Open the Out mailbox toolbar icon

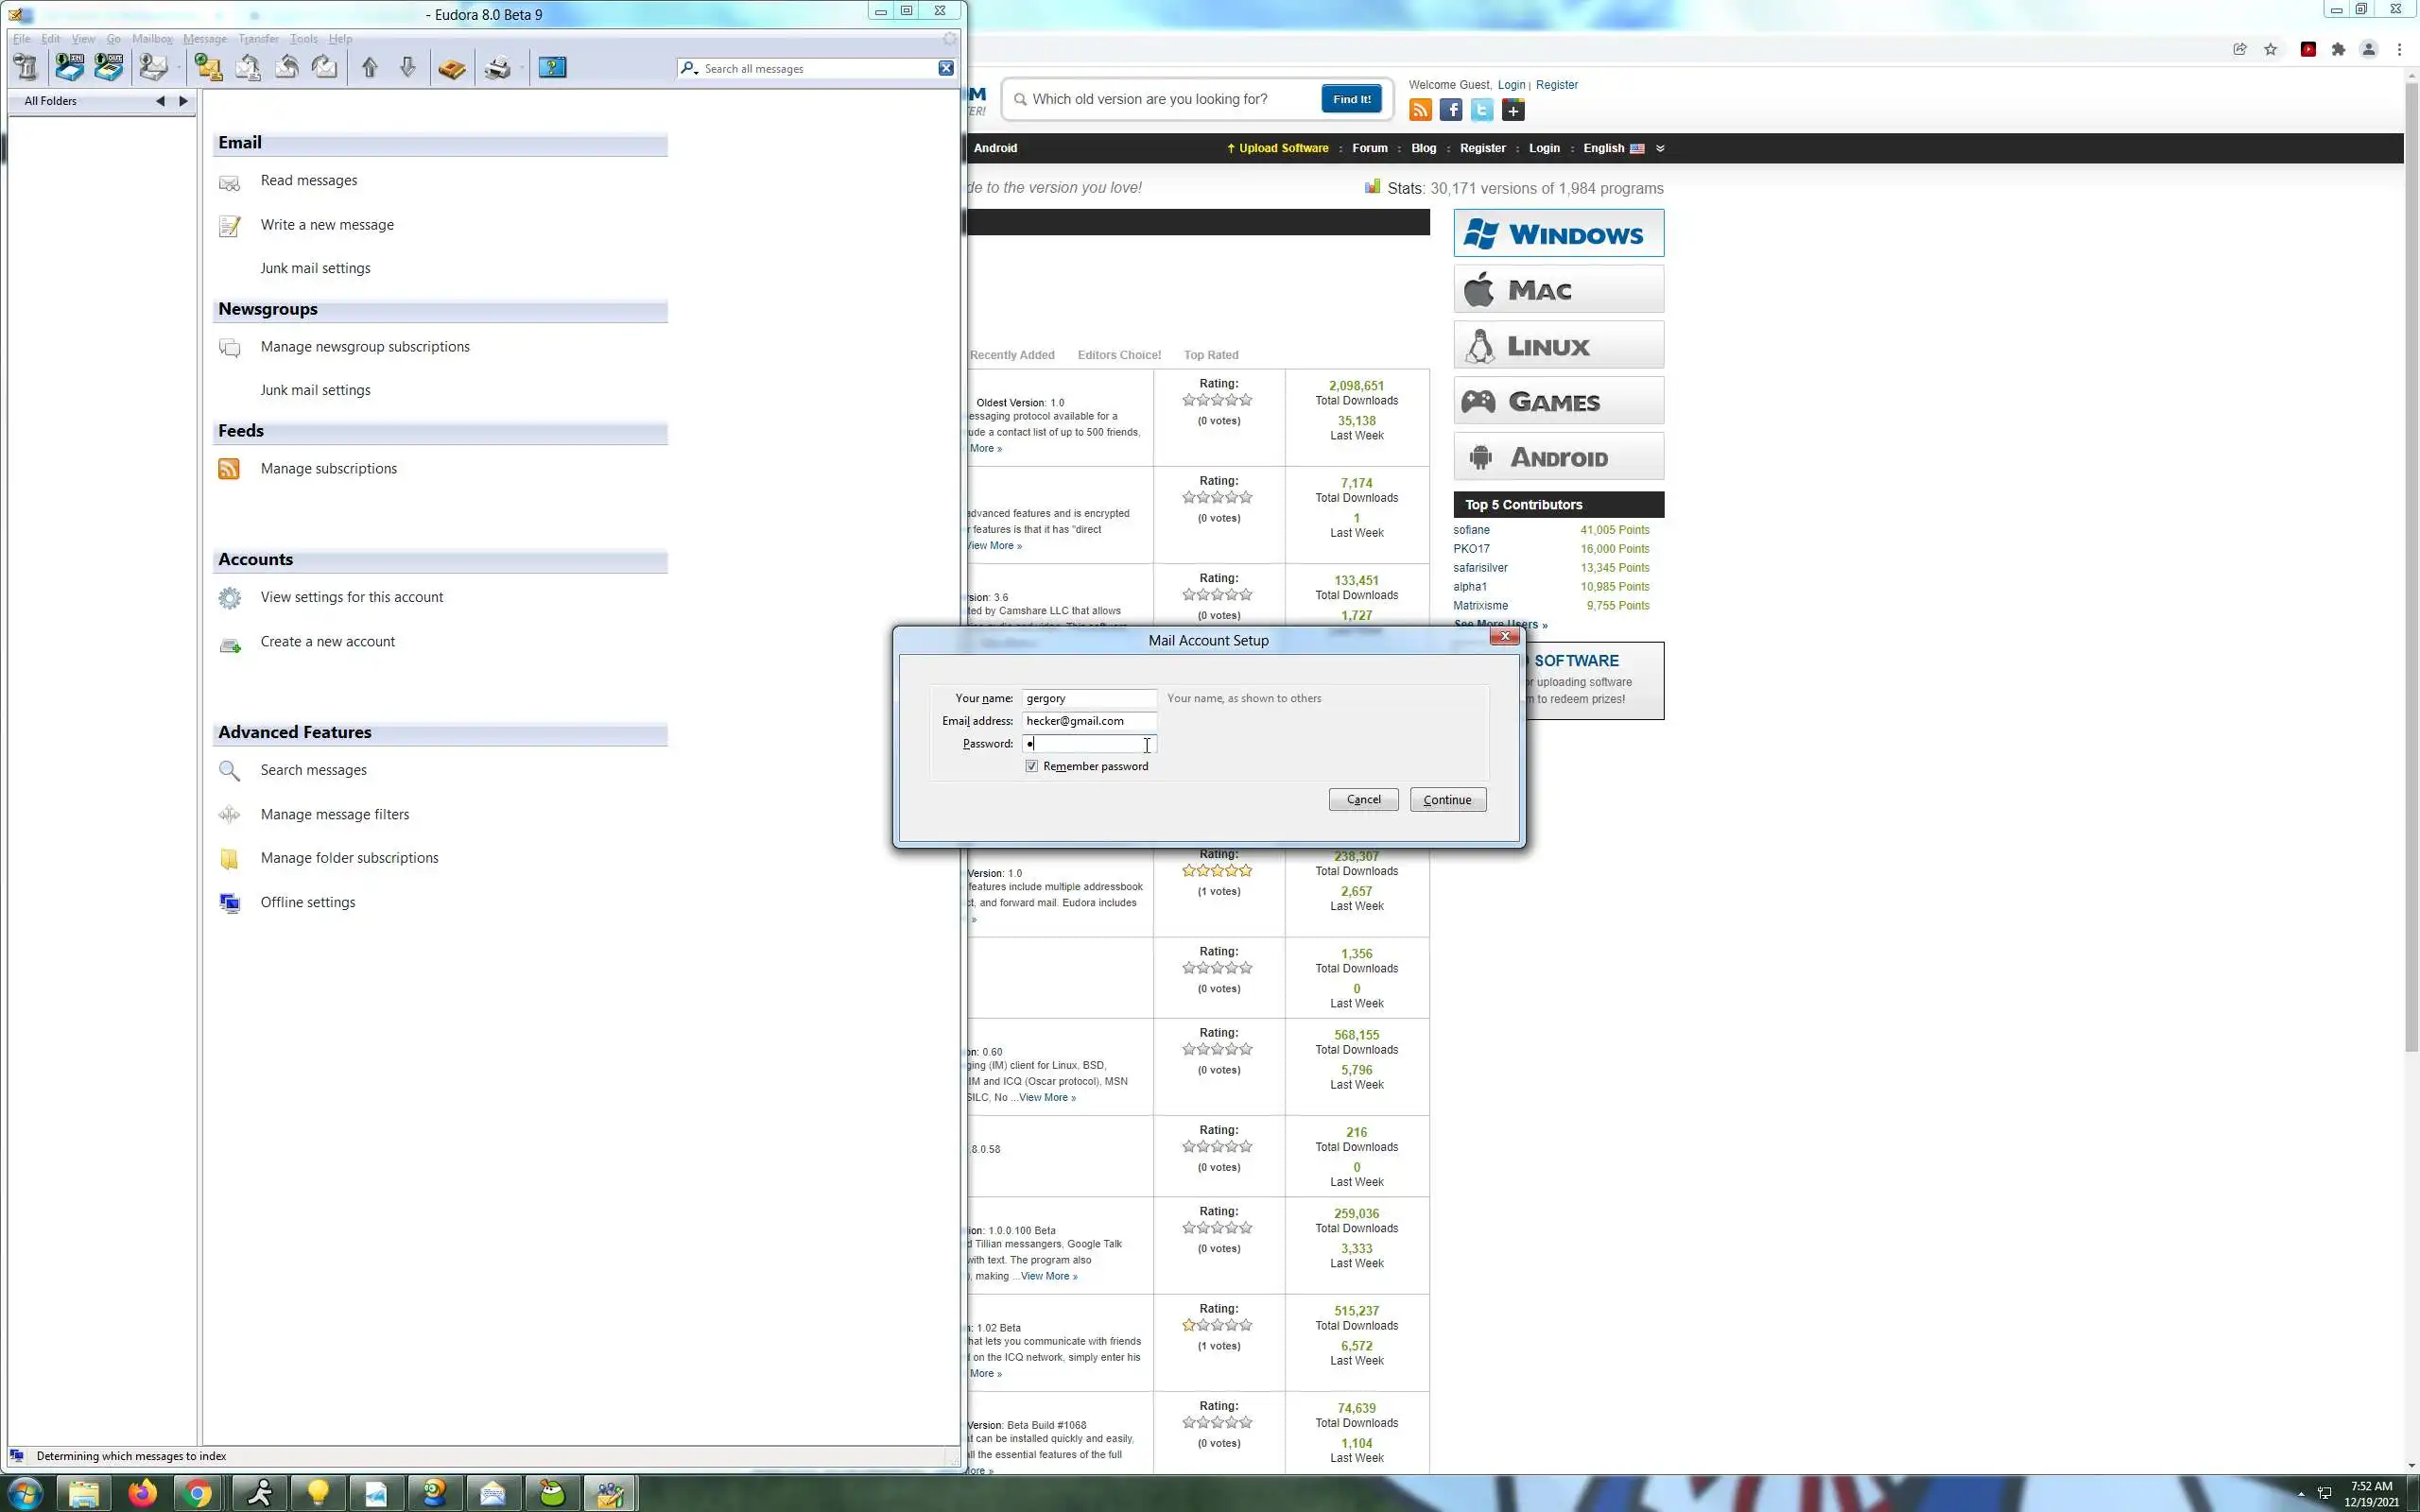[x=108, y=68]
